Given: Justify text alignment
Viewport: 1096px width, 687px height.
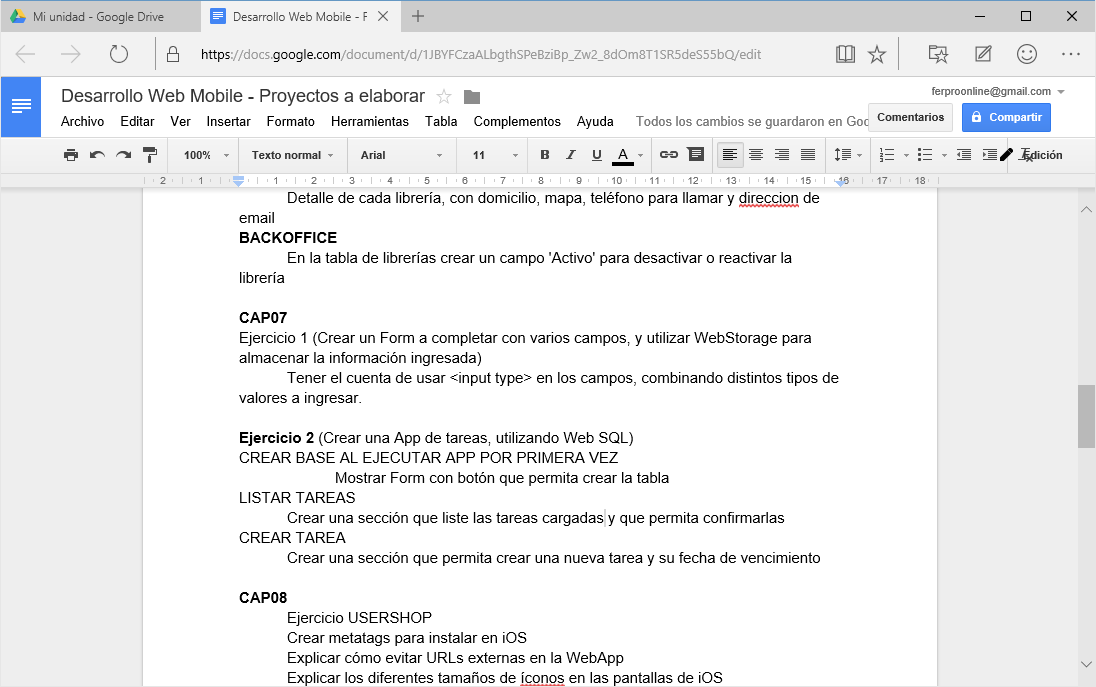Looking at the screenshot, I should (x=807, y=155).
